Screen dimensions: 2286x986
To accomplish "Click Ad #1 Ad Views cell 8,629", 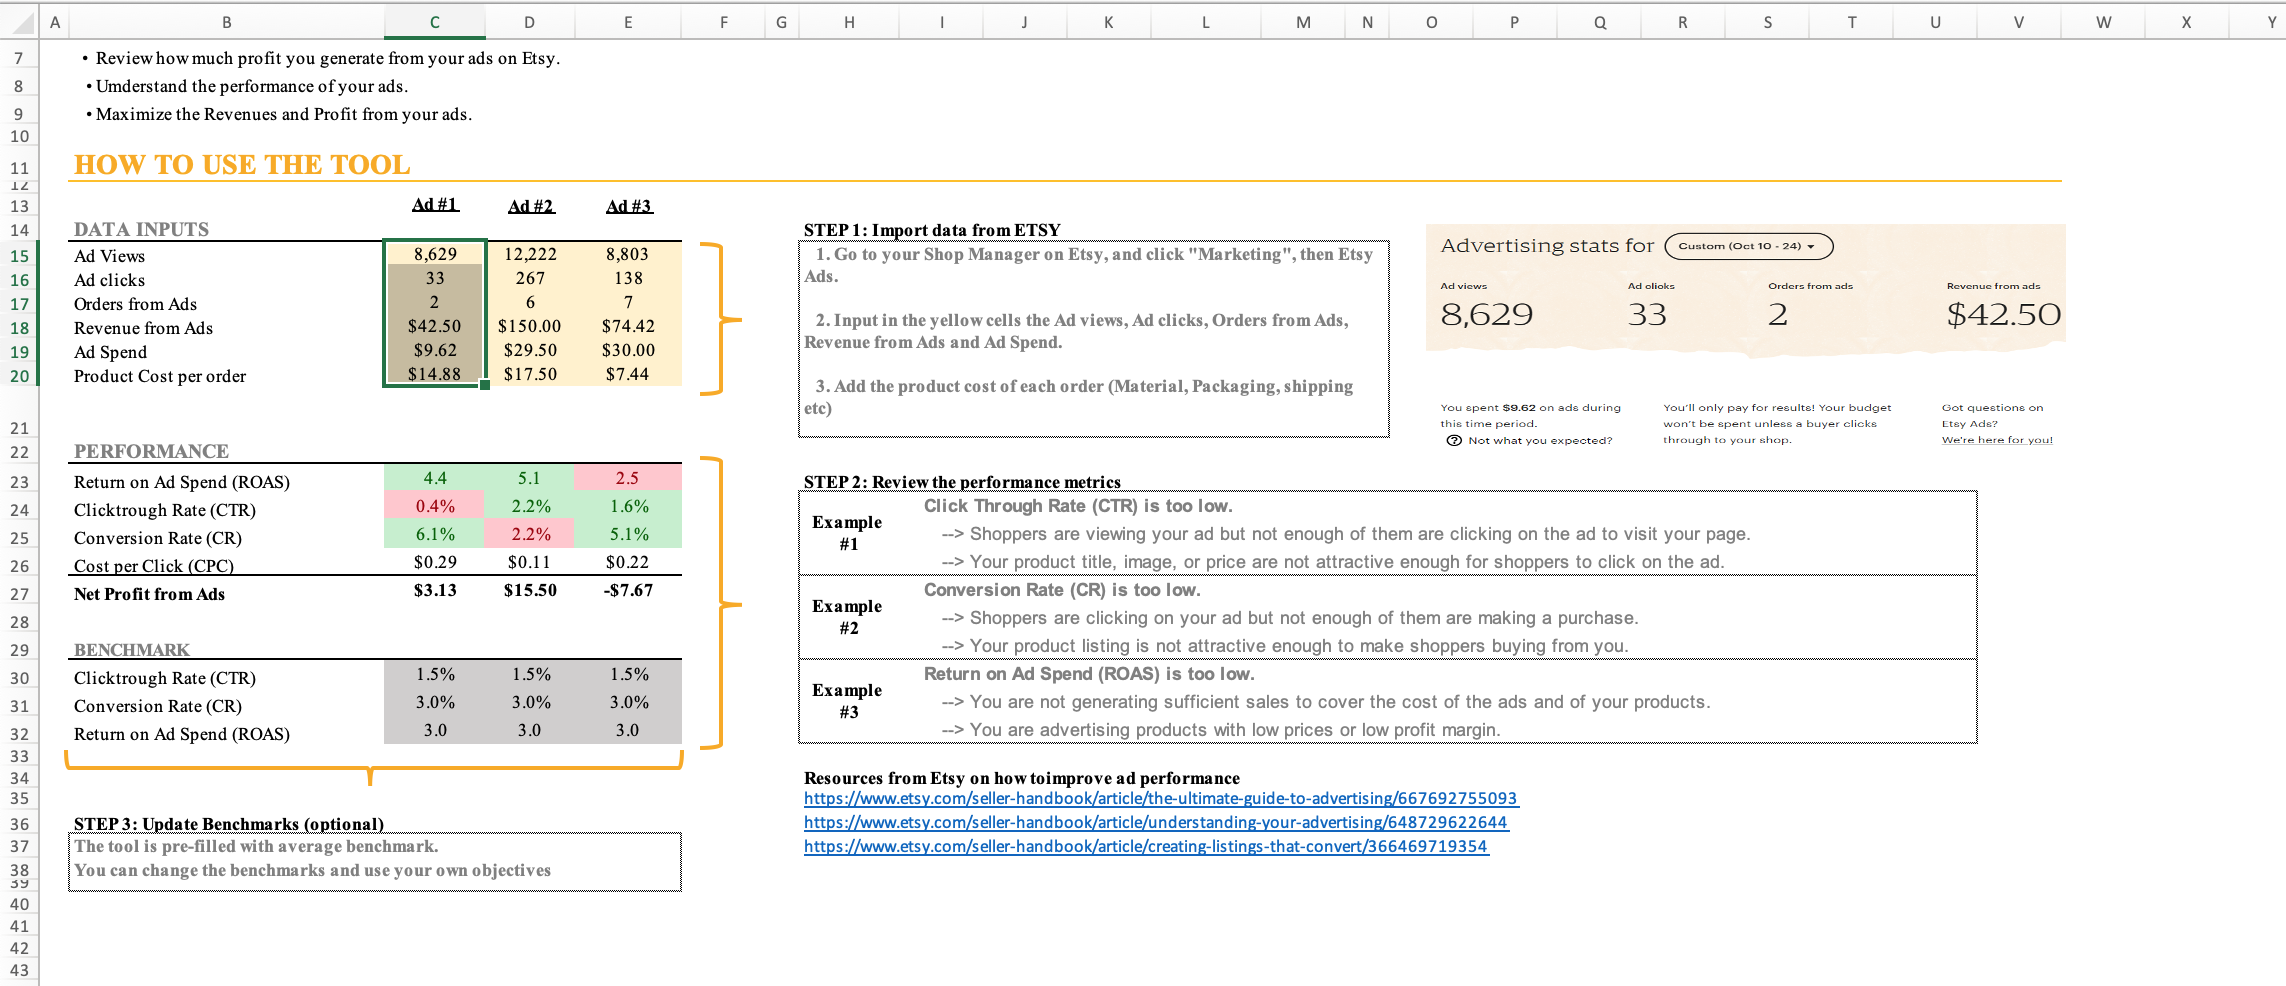I will pyautogui.click(x=435, y=254).
